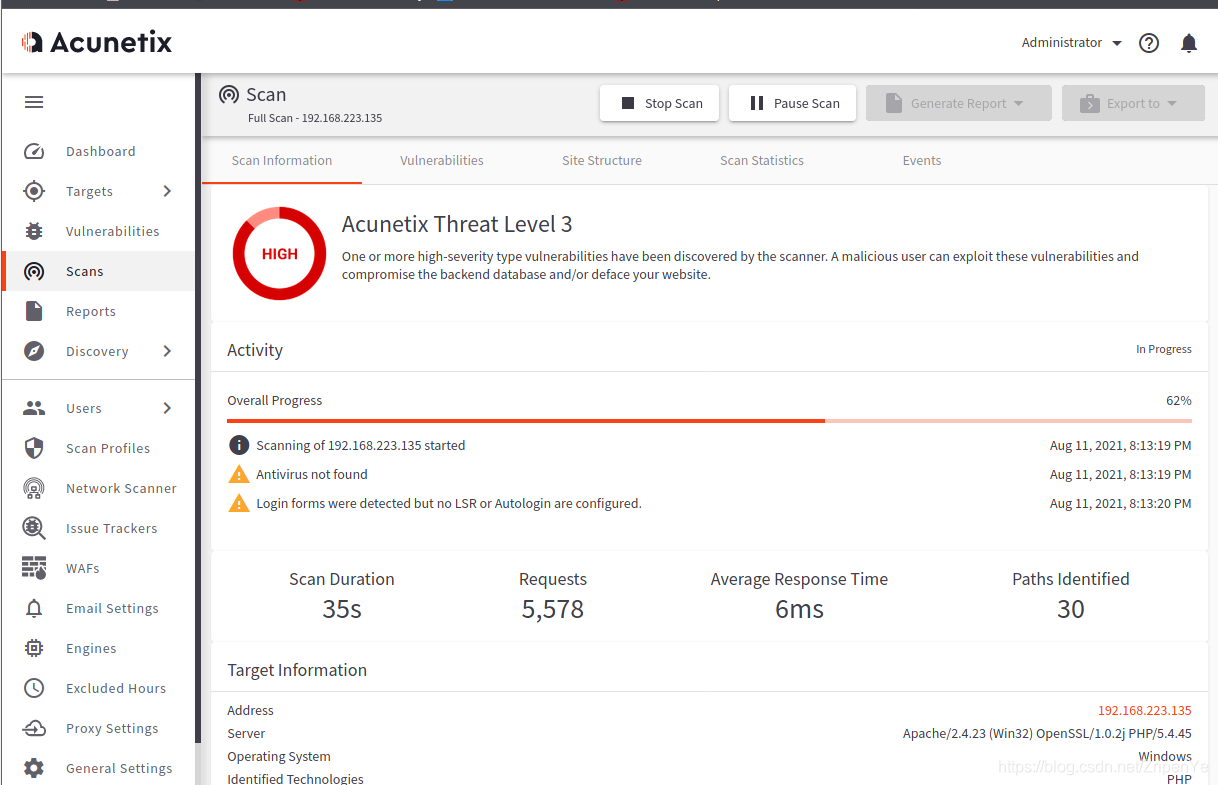
Task: Open the help question mark icon
Action: pos(1149,43)
